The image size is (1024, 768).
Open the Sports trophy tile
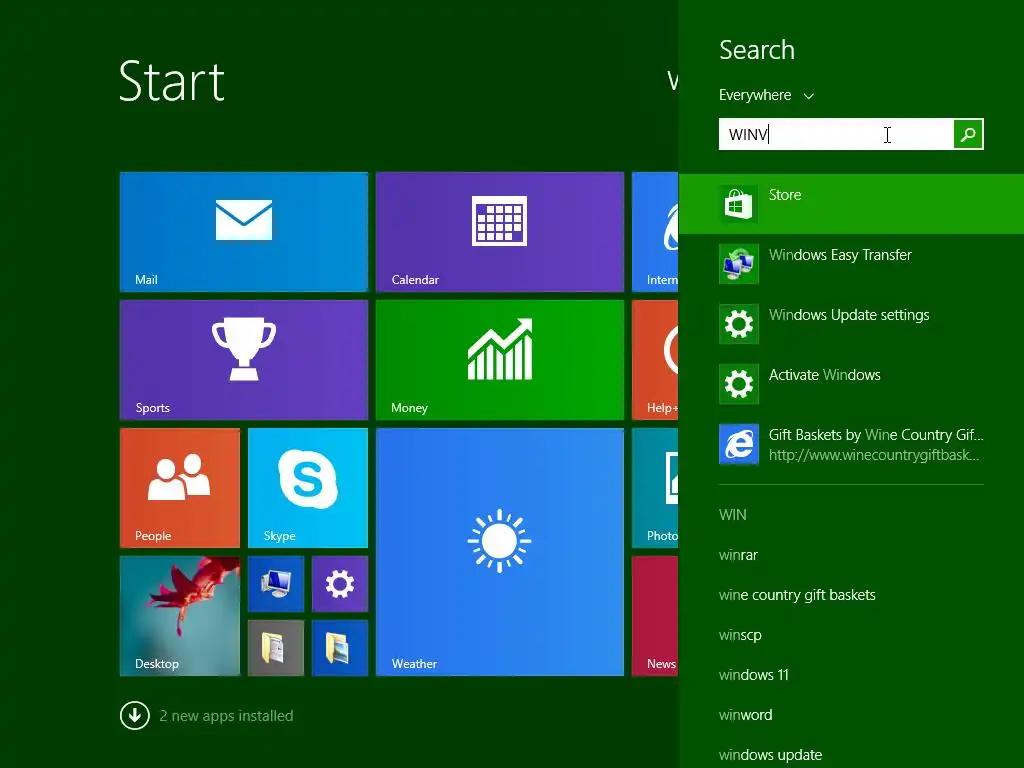244,360
